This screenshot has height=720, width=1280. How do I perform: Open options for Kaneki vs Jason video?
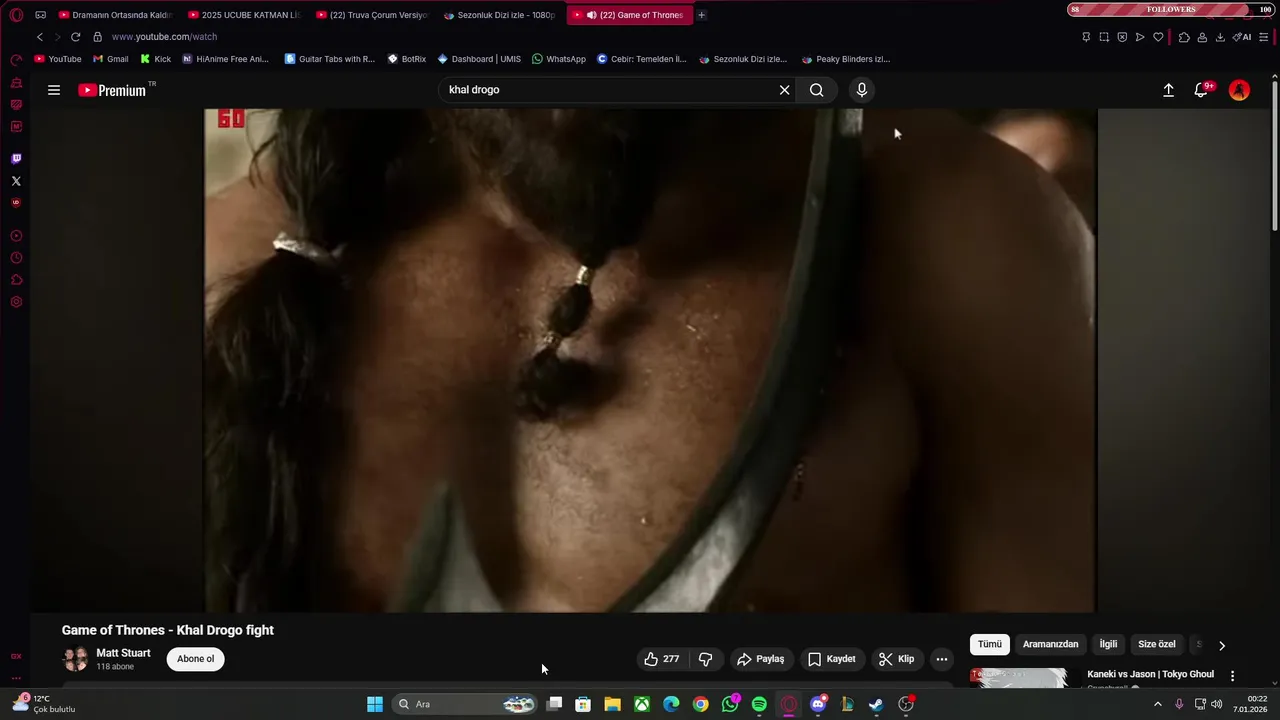tap(1232, 676)
